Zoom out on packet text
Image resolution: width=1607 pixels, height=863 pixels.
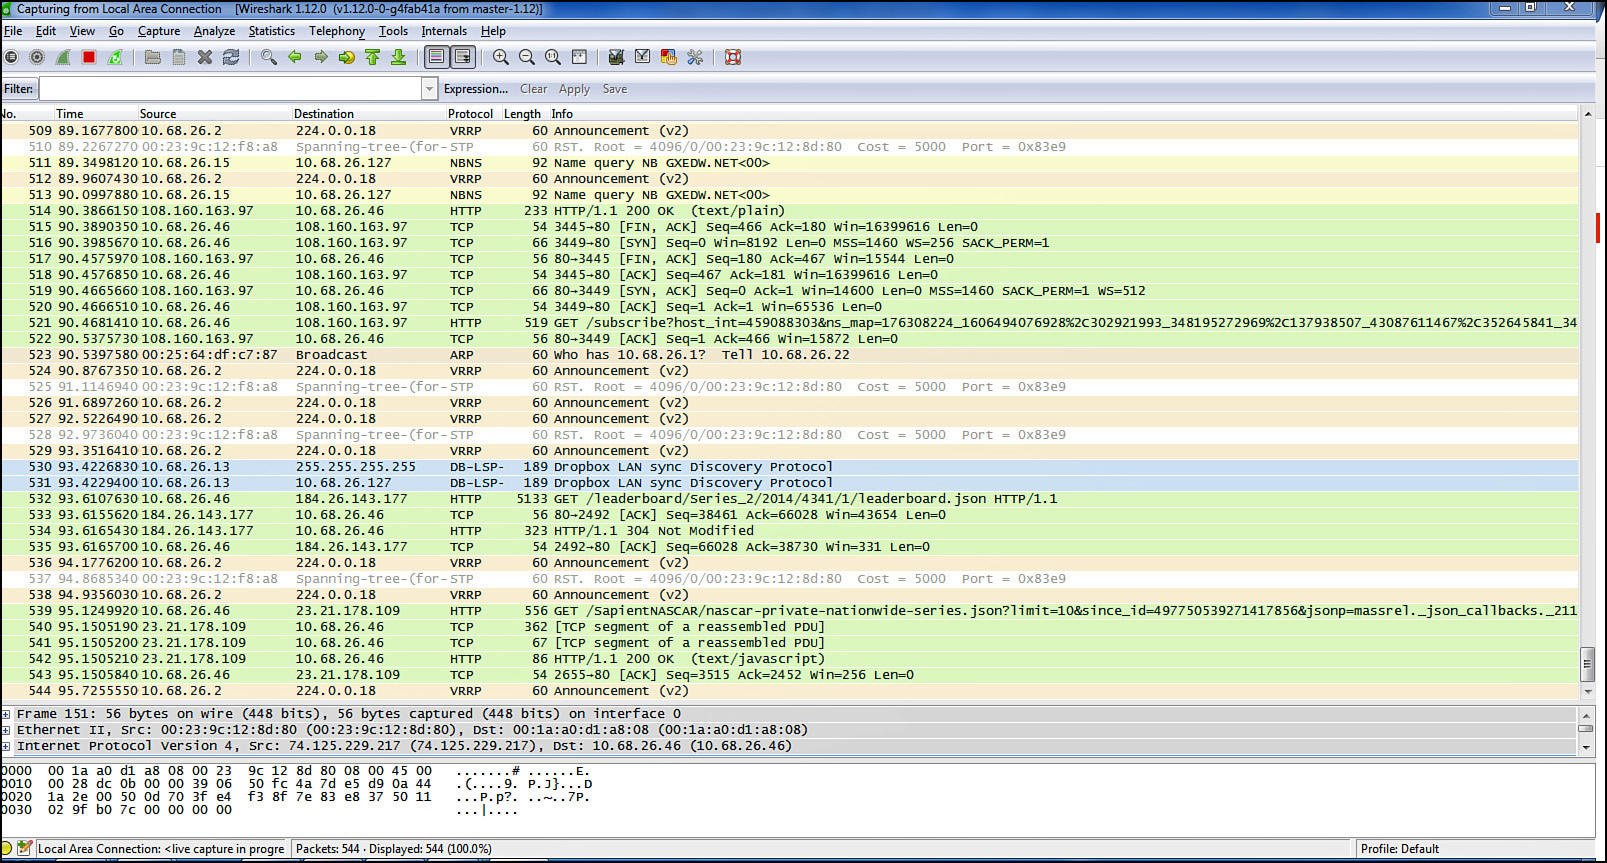tap(527, 57)
